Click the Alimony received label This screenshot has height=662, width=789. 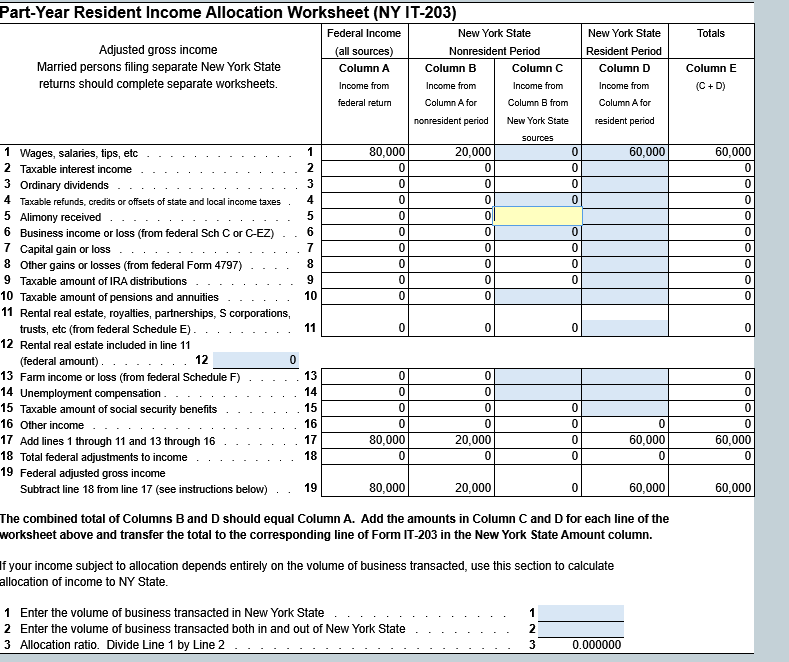pos(60,217)
